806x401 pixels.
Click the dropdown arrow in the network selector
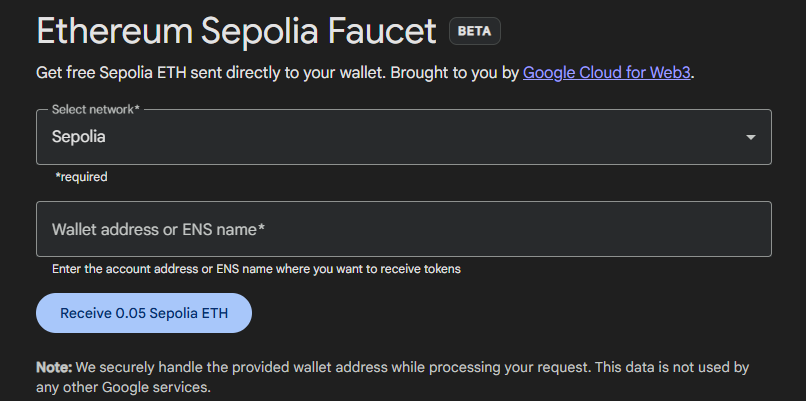click(x=751, y=137)
